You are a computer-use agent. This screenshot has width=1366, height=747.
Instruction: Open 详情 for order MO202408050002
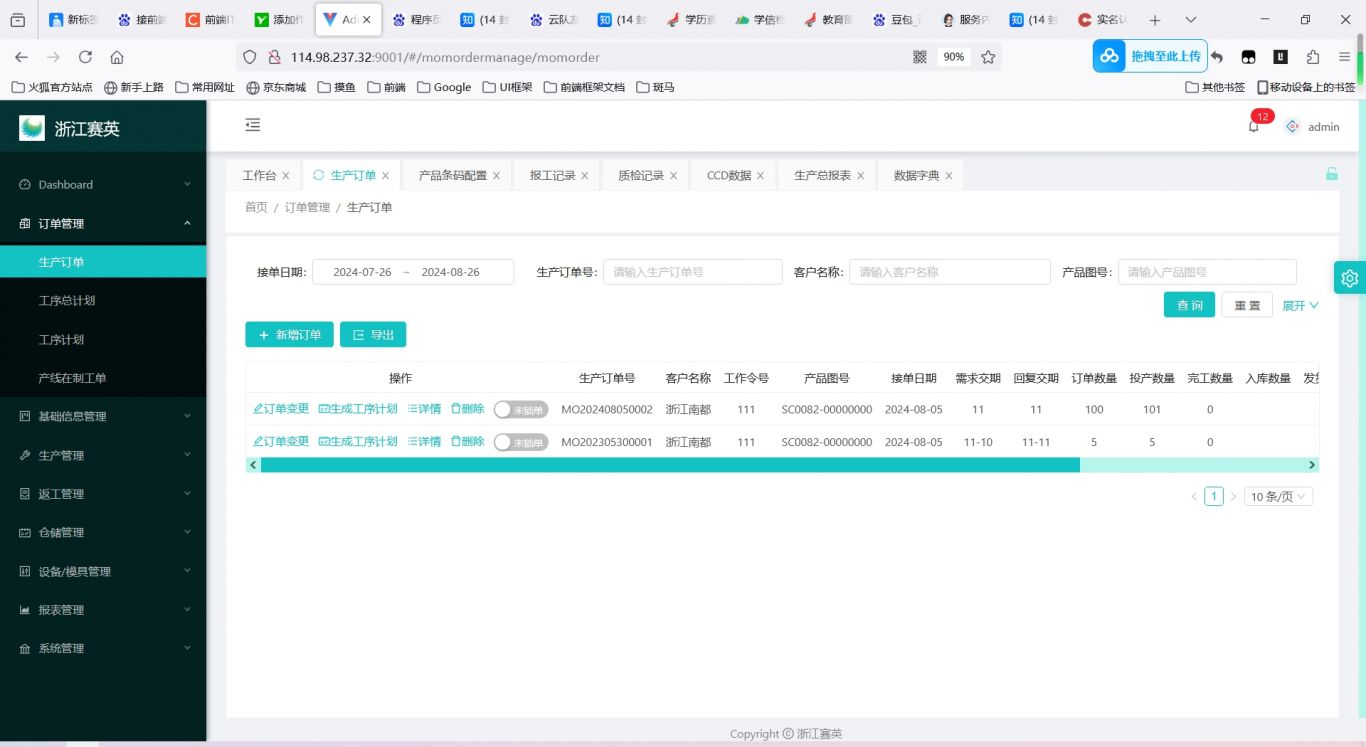[x=424, y=409]
